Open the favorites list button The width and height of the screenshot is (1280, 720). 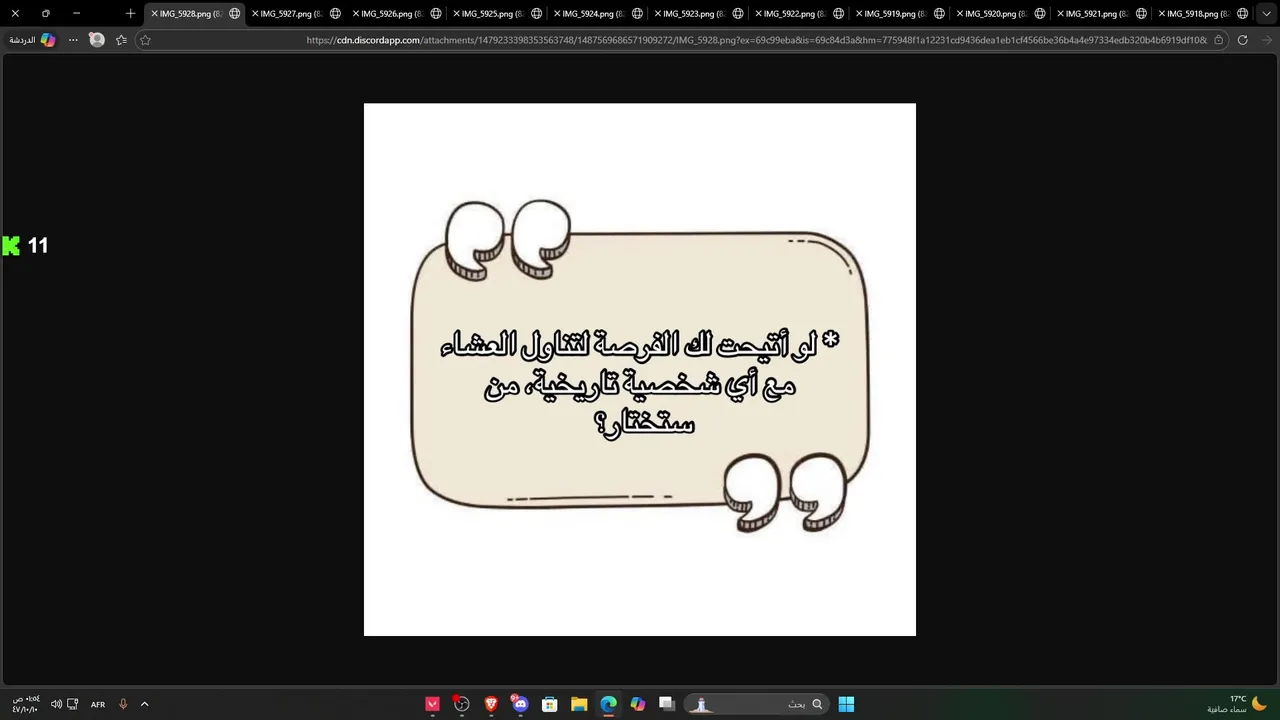pos(121,40)
